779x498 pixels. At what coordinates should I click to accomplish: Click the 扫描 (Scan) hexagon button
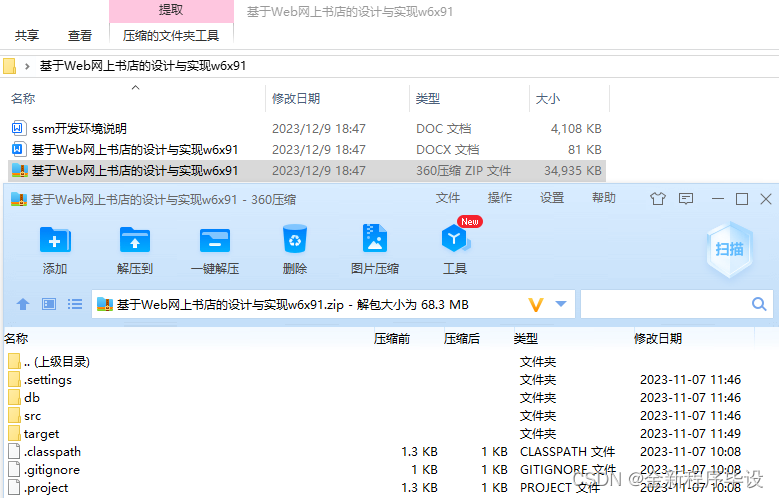point(729,249)
